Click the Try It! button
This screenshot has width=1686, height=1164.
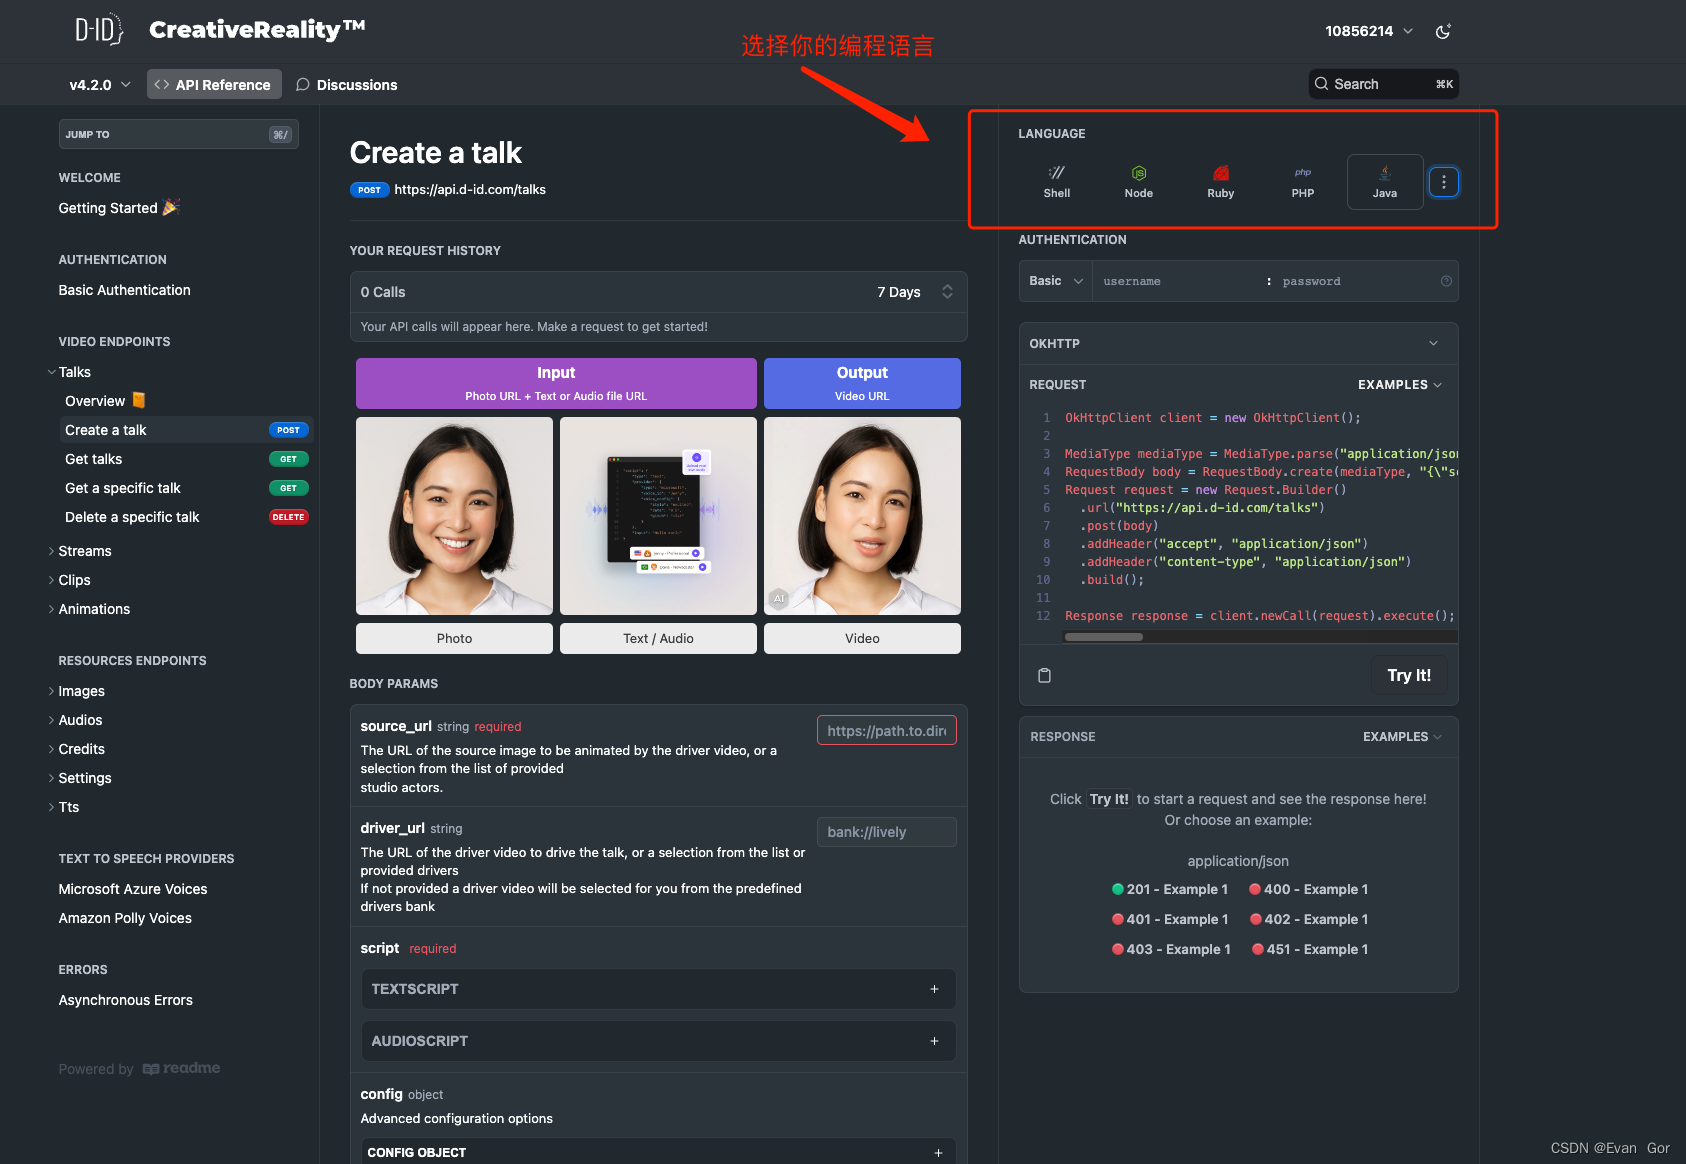[1409, 675]
